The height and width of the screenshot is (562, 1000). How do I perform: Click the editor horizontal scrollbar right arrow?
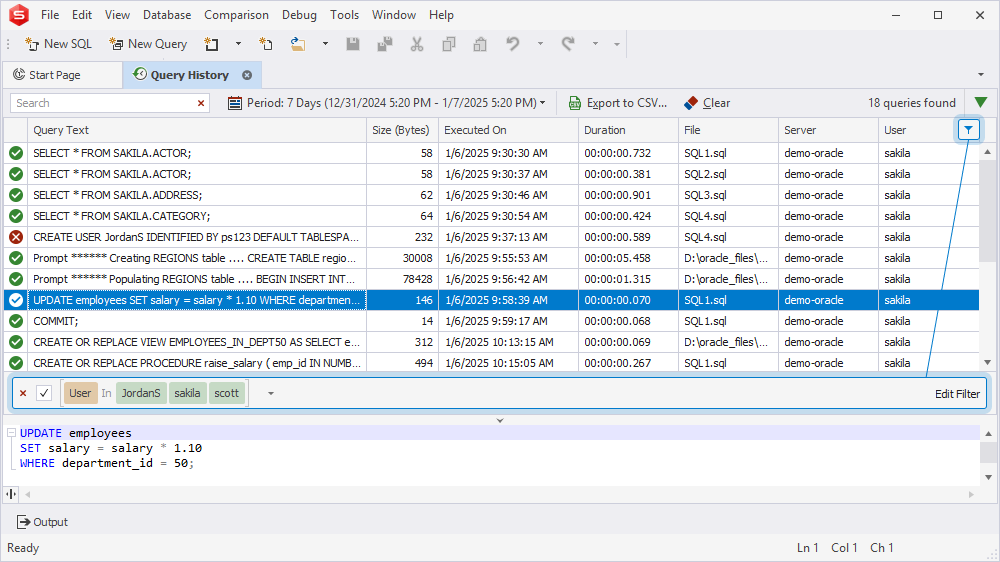click(971, 494)
